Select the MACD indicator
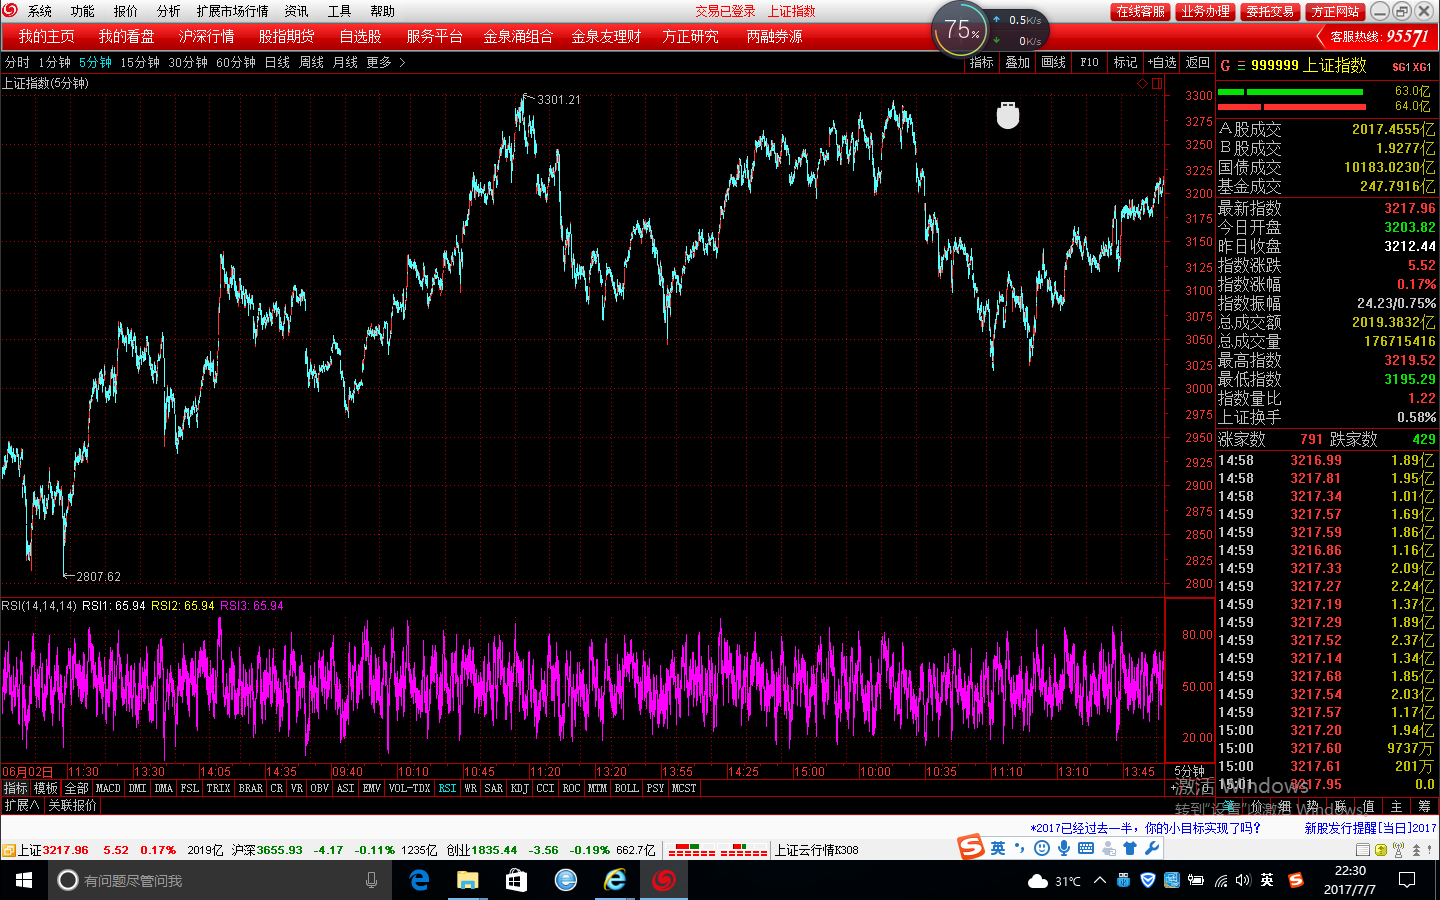The image size is (1440, 900). click(108, 788)
